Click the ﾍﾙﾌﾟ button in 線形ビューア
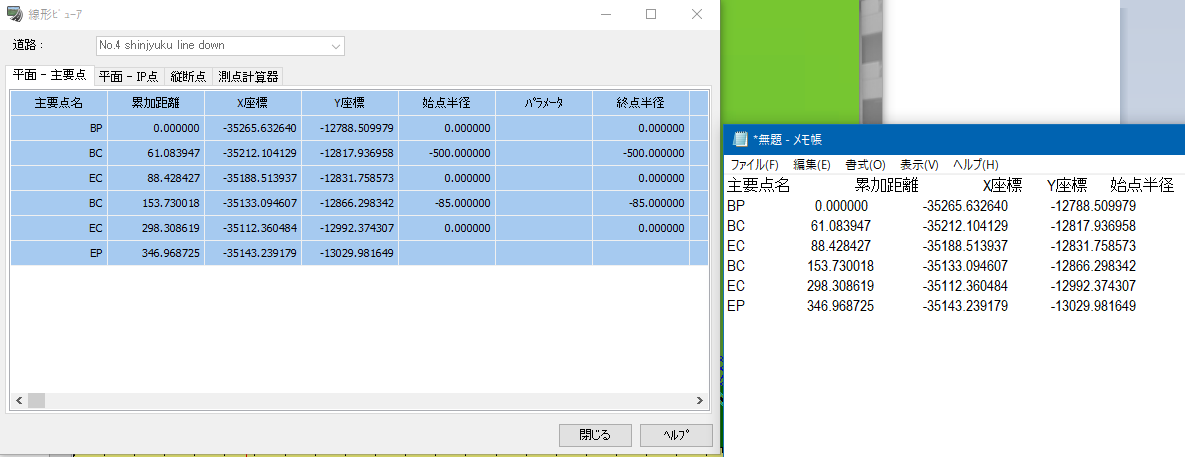Viewport: 1185px width, 457px height. coord(676,435)
